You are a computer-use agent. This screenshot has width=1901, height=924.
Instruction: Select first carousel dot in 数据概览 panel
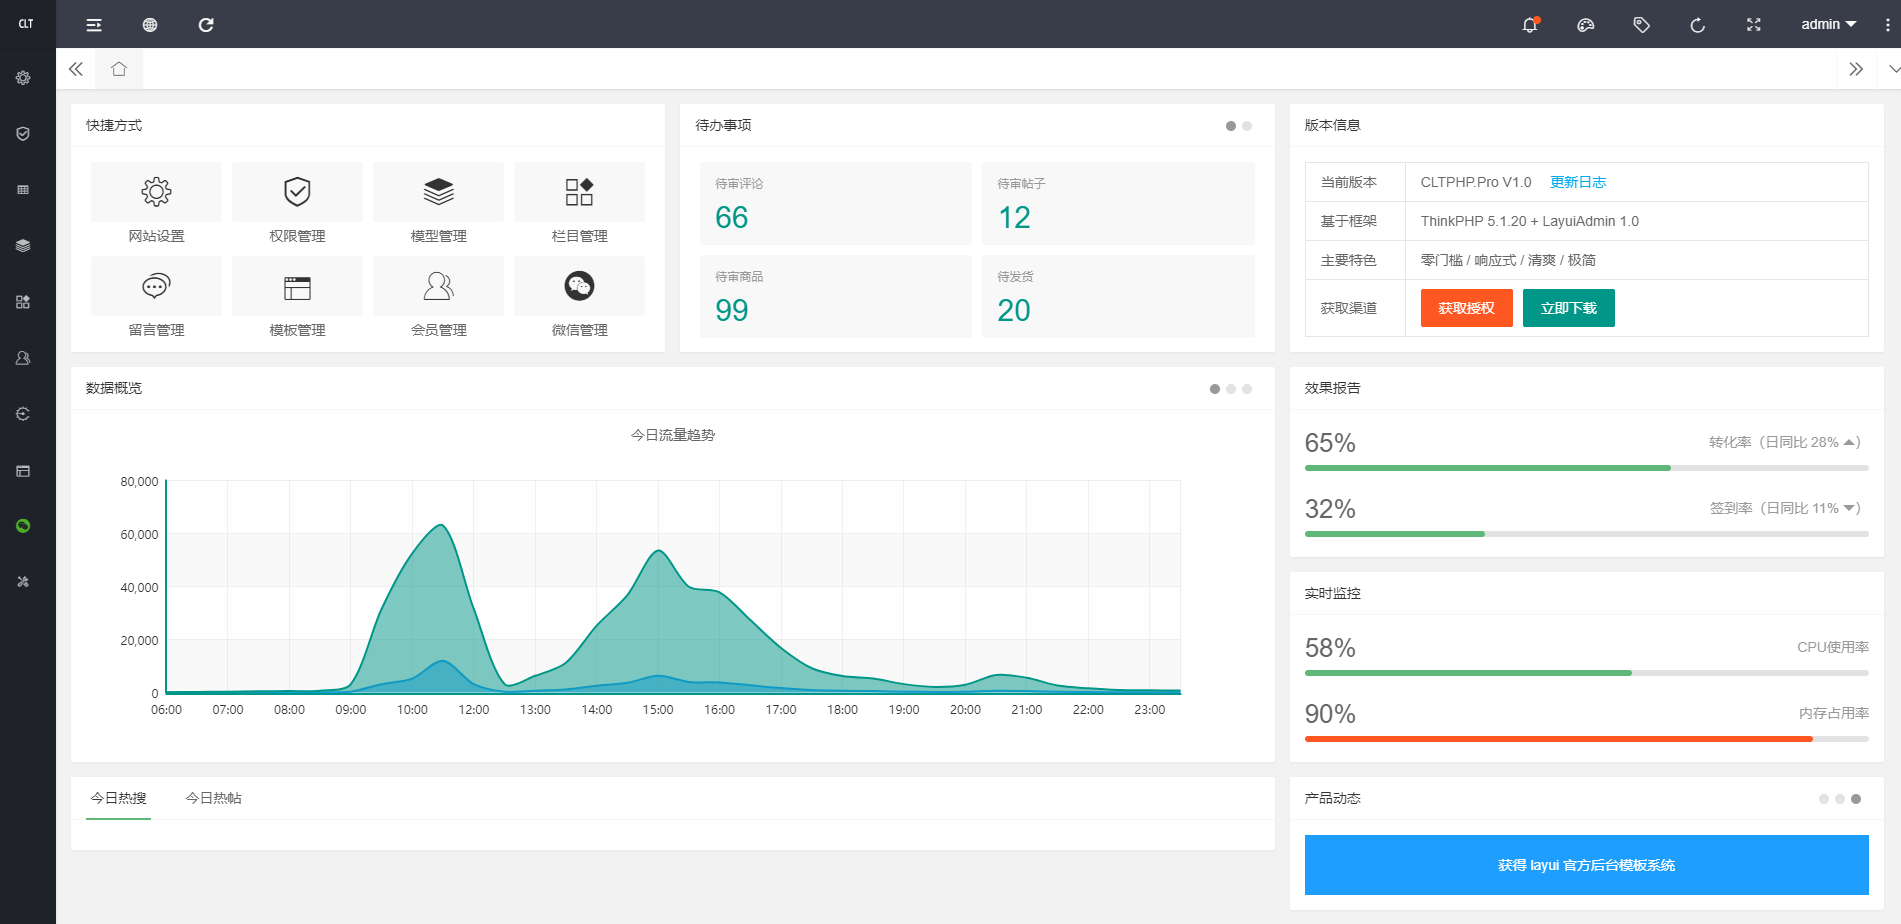[1215, 389]
